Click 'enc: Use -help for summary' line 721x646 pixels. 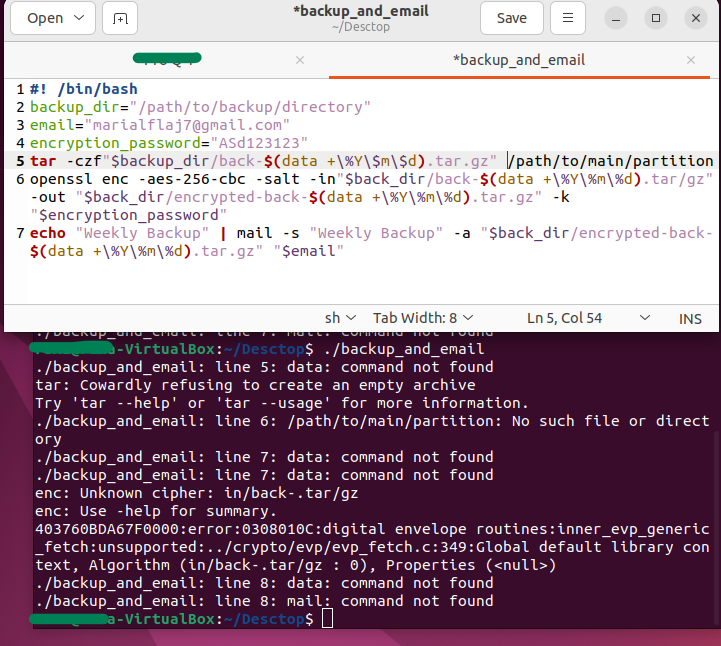(156, 511)
